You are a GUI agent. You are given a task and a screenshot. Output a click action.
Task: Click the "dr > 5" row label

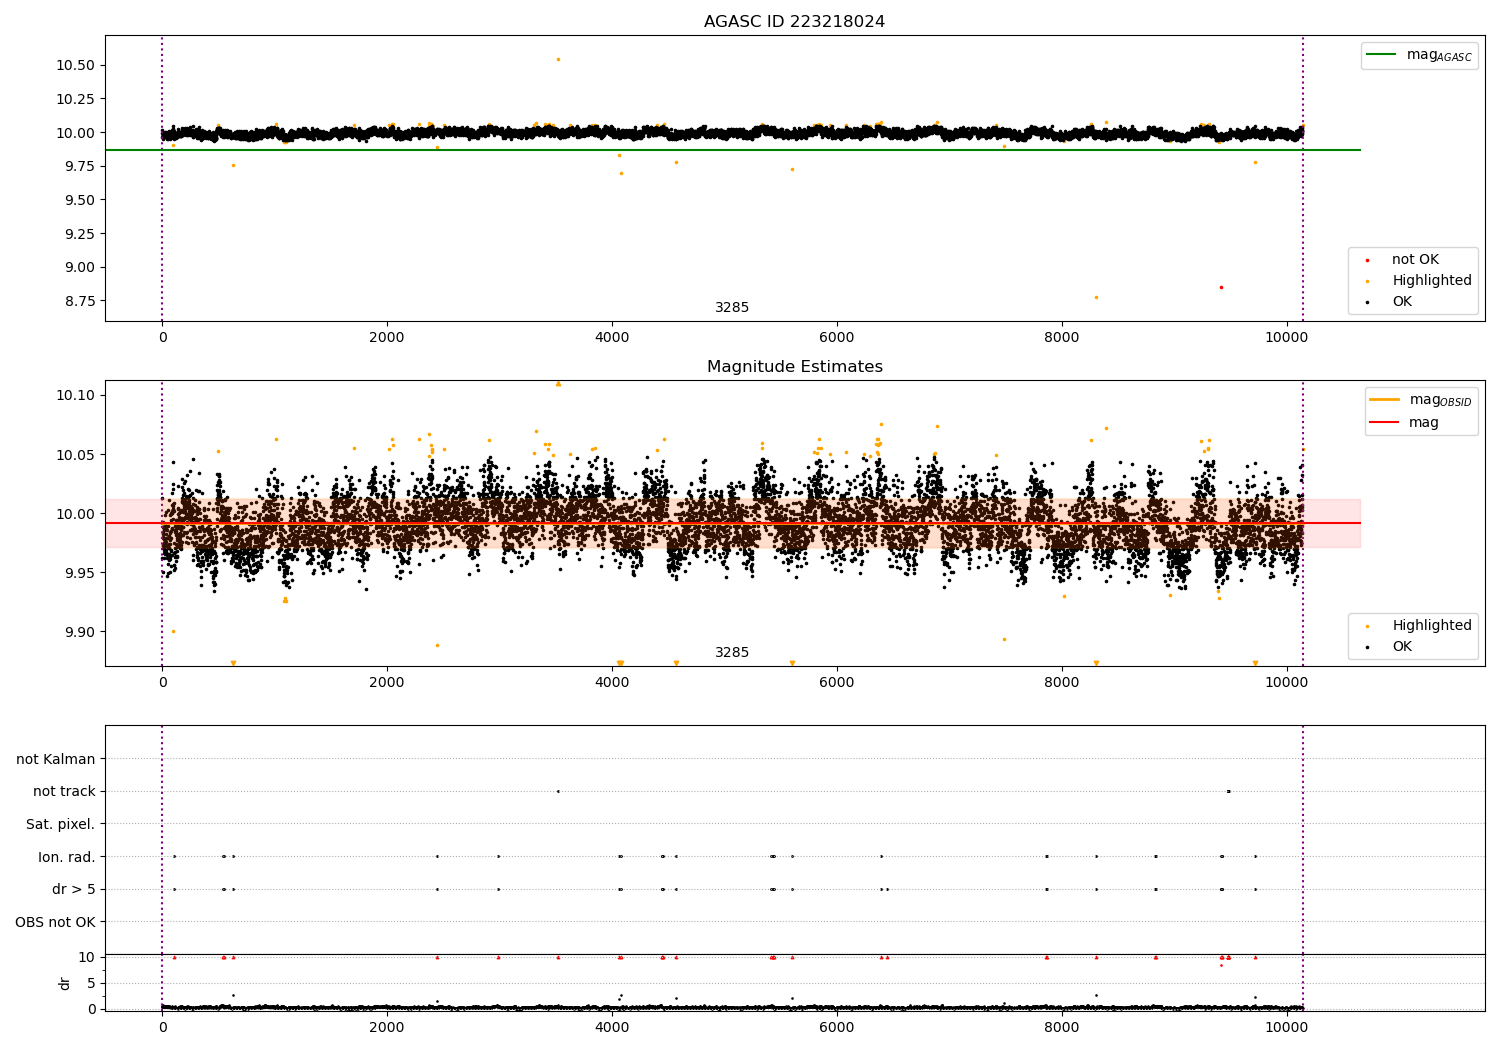click(x=74, y=889)
